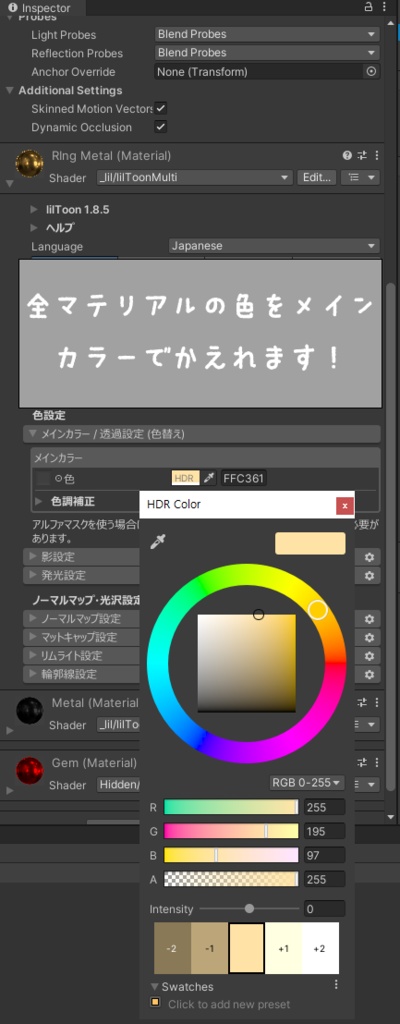Click the Intensity value field
This screenshot has height=1024, width=400.
324,908
